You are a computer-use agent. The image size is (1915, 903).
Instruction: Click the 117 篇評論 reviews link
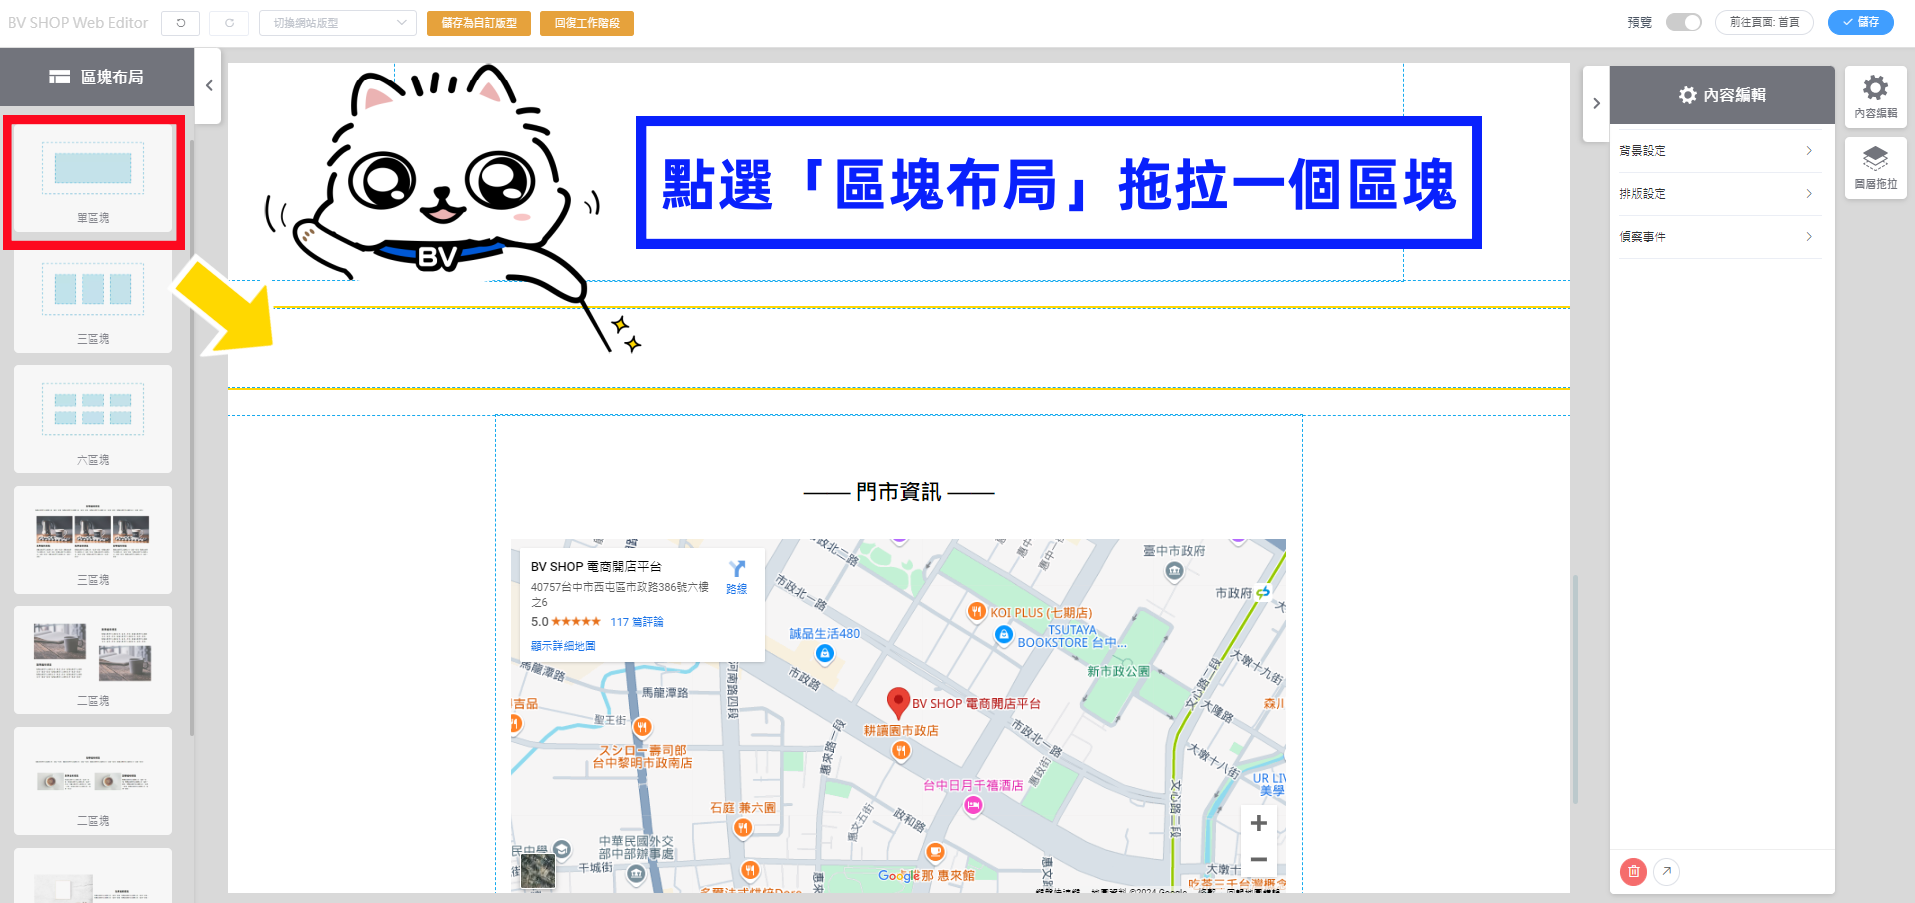[637, 622]
